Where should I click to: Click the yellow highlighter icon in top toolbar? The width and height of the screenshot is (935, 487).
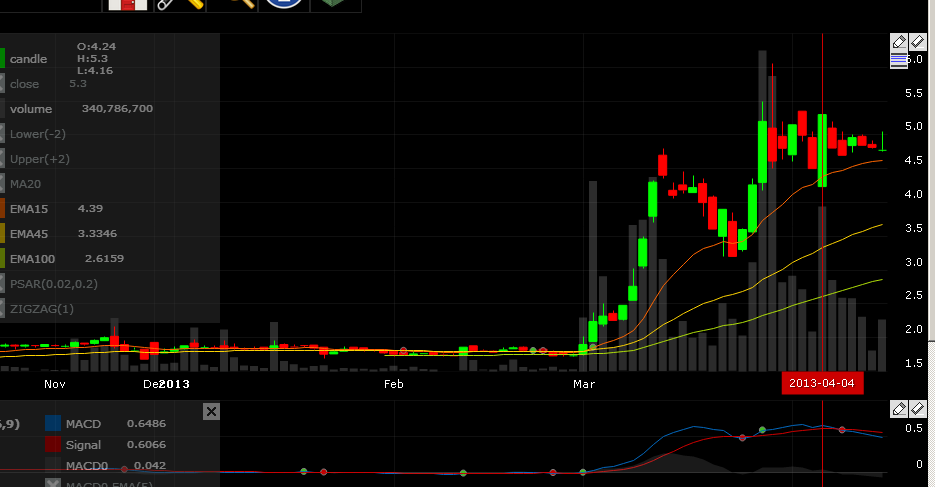click(x=195, y=3)
